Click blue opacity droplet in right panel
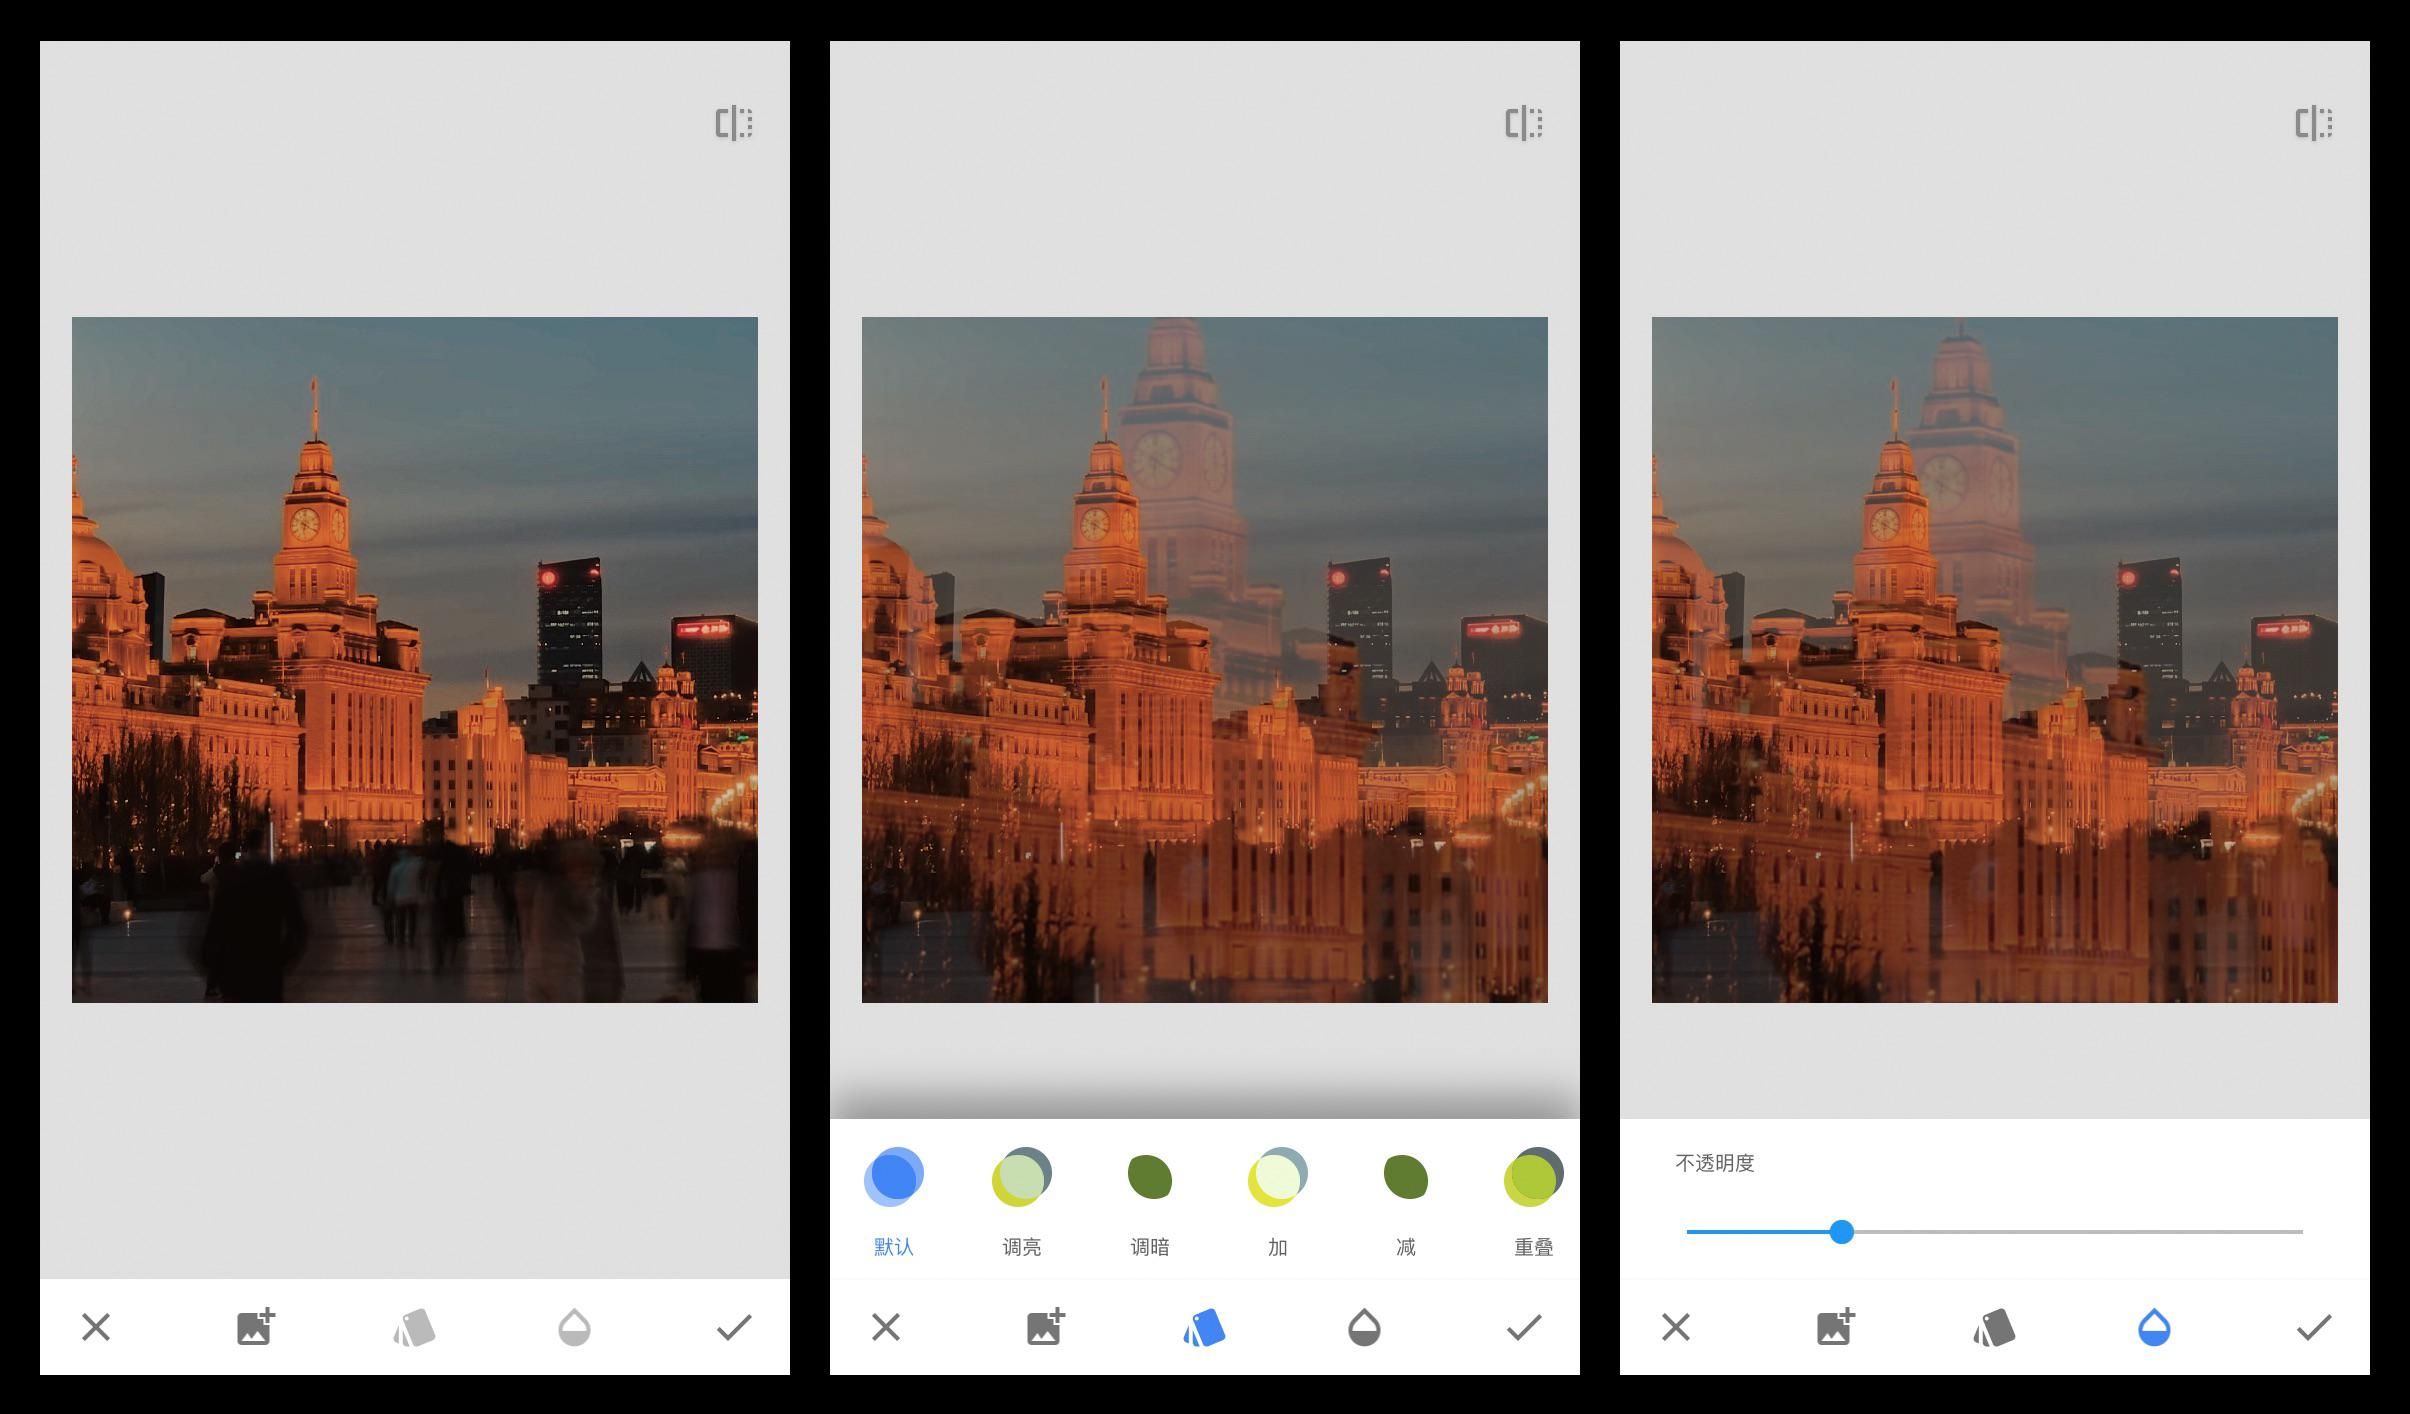 pos(2154,1328)
